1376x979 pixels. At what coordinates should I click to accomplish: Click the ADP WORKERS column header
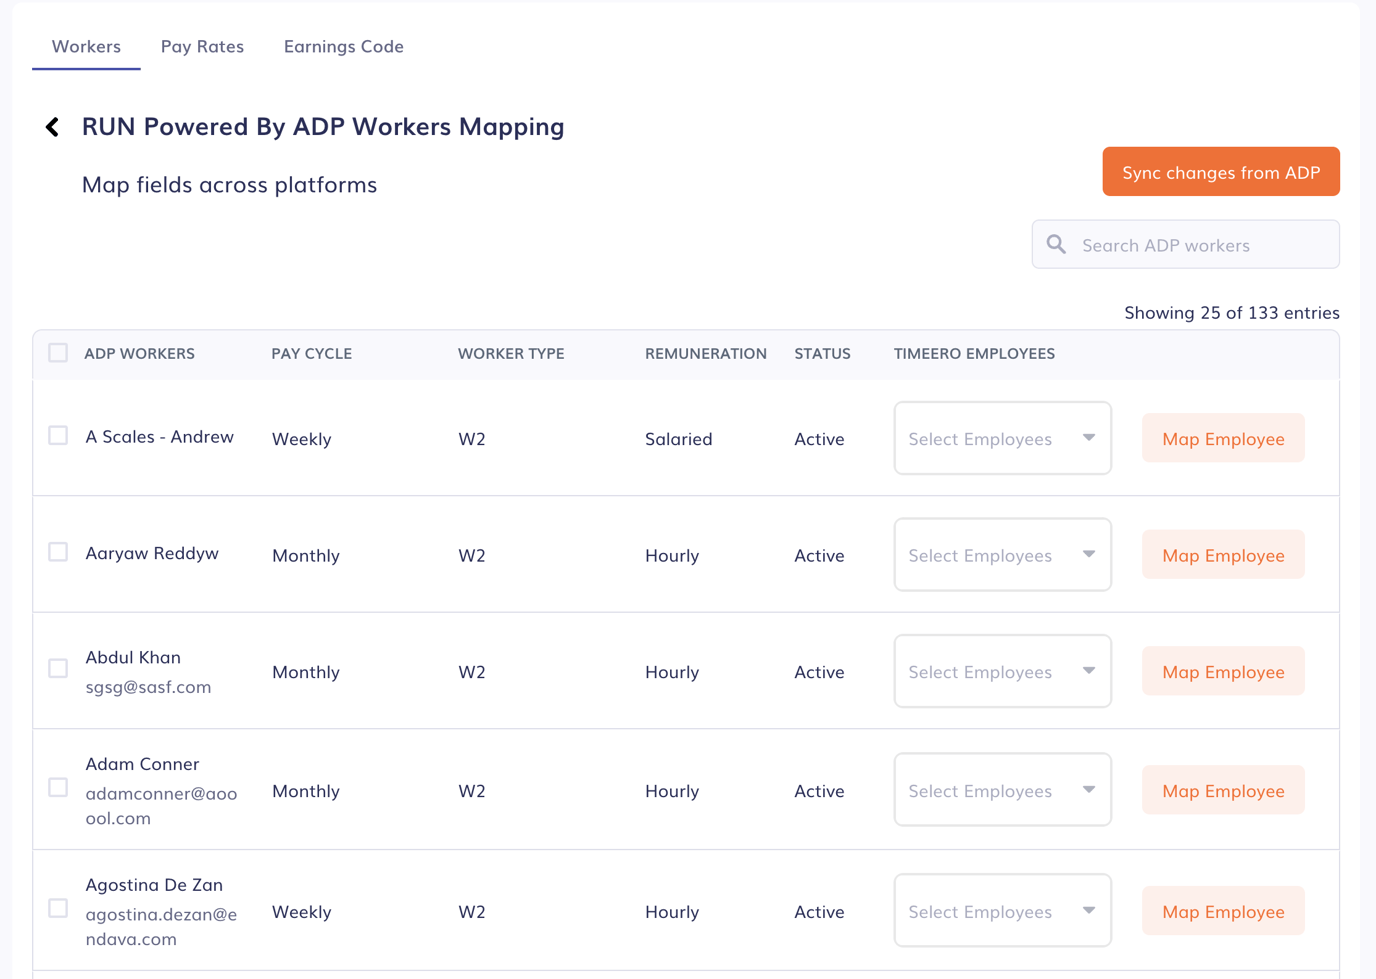click(x=139, y=354)
